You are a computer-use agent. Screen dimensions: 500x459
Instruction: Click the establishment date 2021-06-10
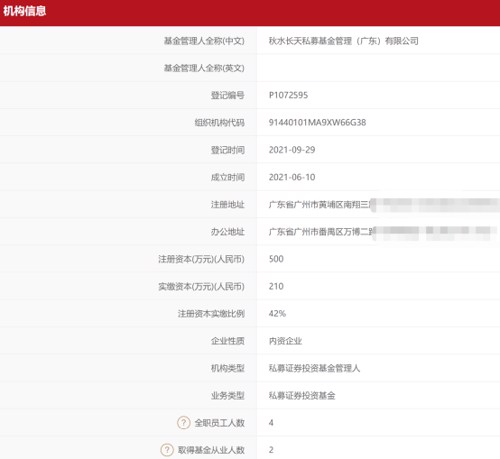tap(292, 177)
